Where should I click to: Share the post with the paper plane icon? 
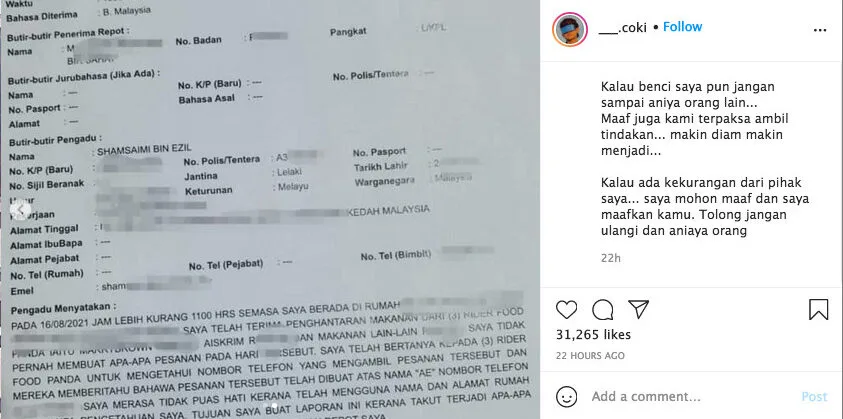pyautogui.click(x=638, y=309)
